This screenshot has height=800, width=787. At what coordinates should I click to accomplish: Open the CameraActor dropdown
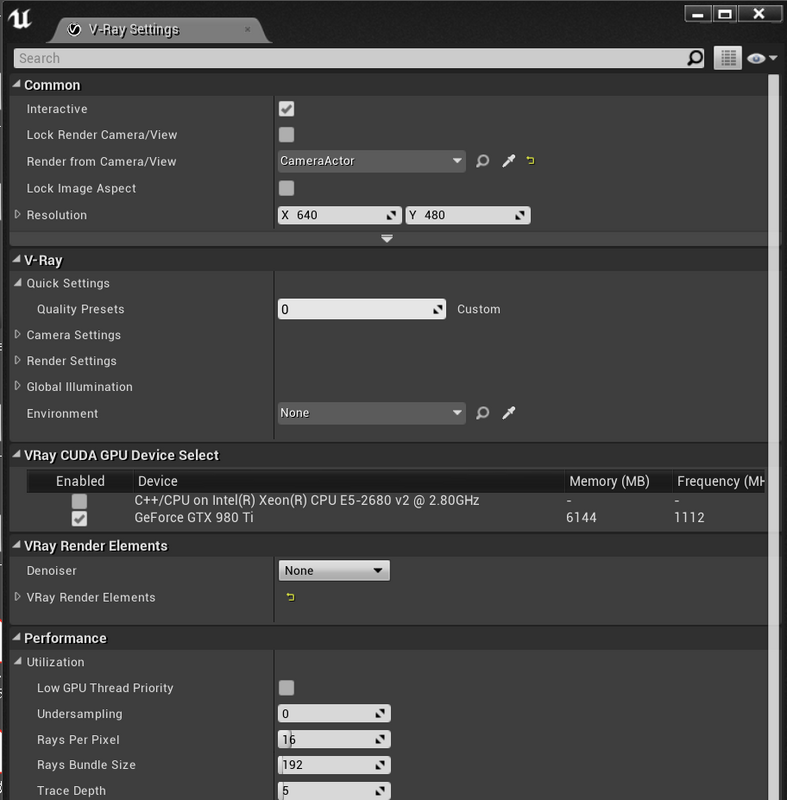371,161
